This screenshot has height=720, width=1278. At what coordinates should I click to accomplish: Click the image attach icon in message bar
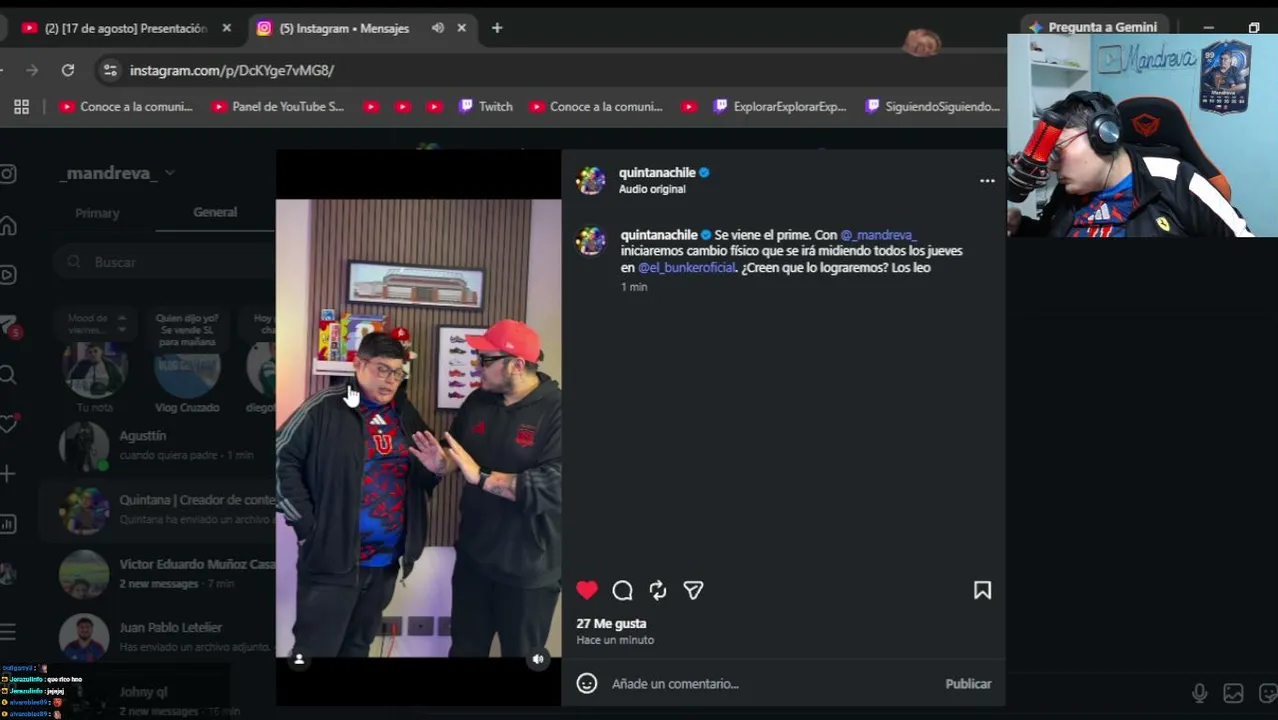click(1234, 693)
